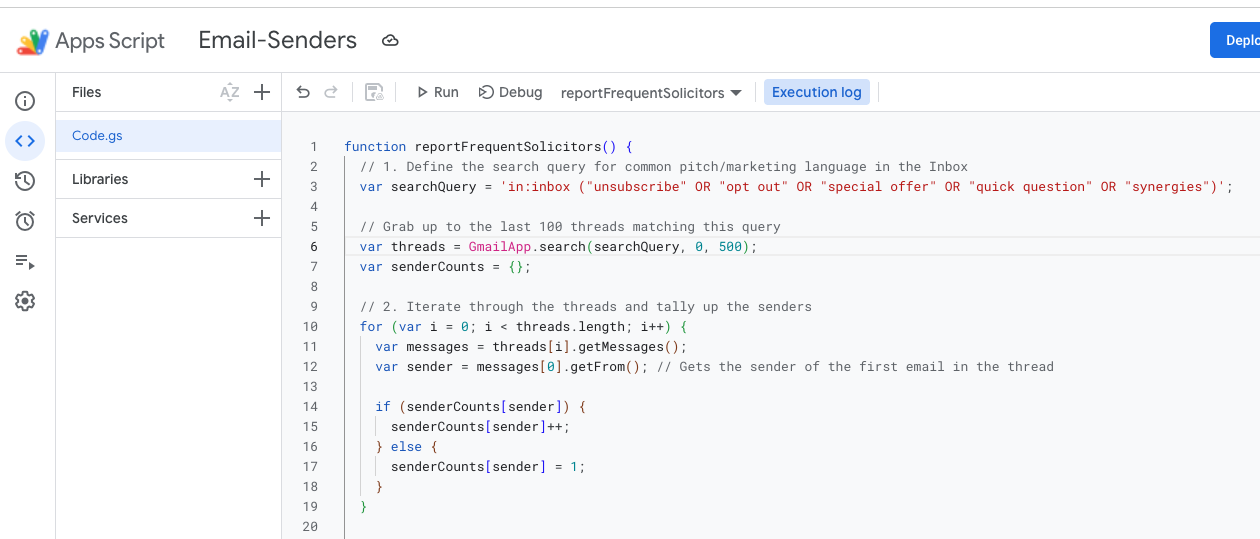Open Project History clock icon
1260x539 pixels.
pyautogui.click(x=25, y=181)
